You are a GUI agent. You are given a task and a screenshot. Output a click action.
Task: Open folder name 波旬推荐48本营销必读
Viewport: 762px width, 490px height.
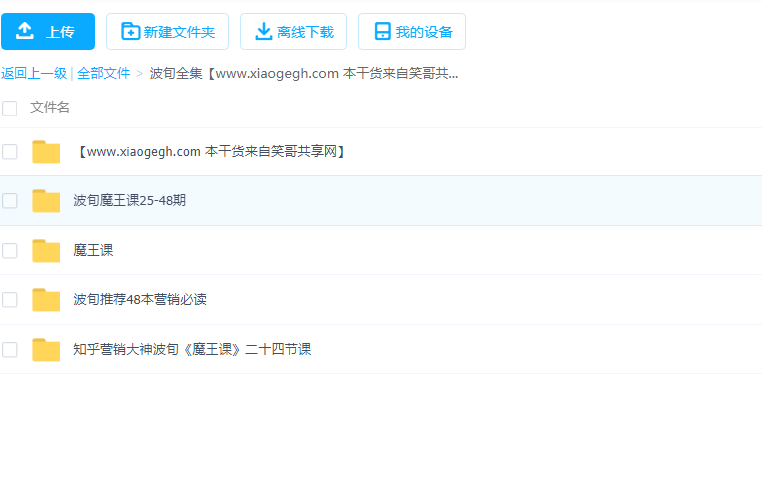[140, 299]
